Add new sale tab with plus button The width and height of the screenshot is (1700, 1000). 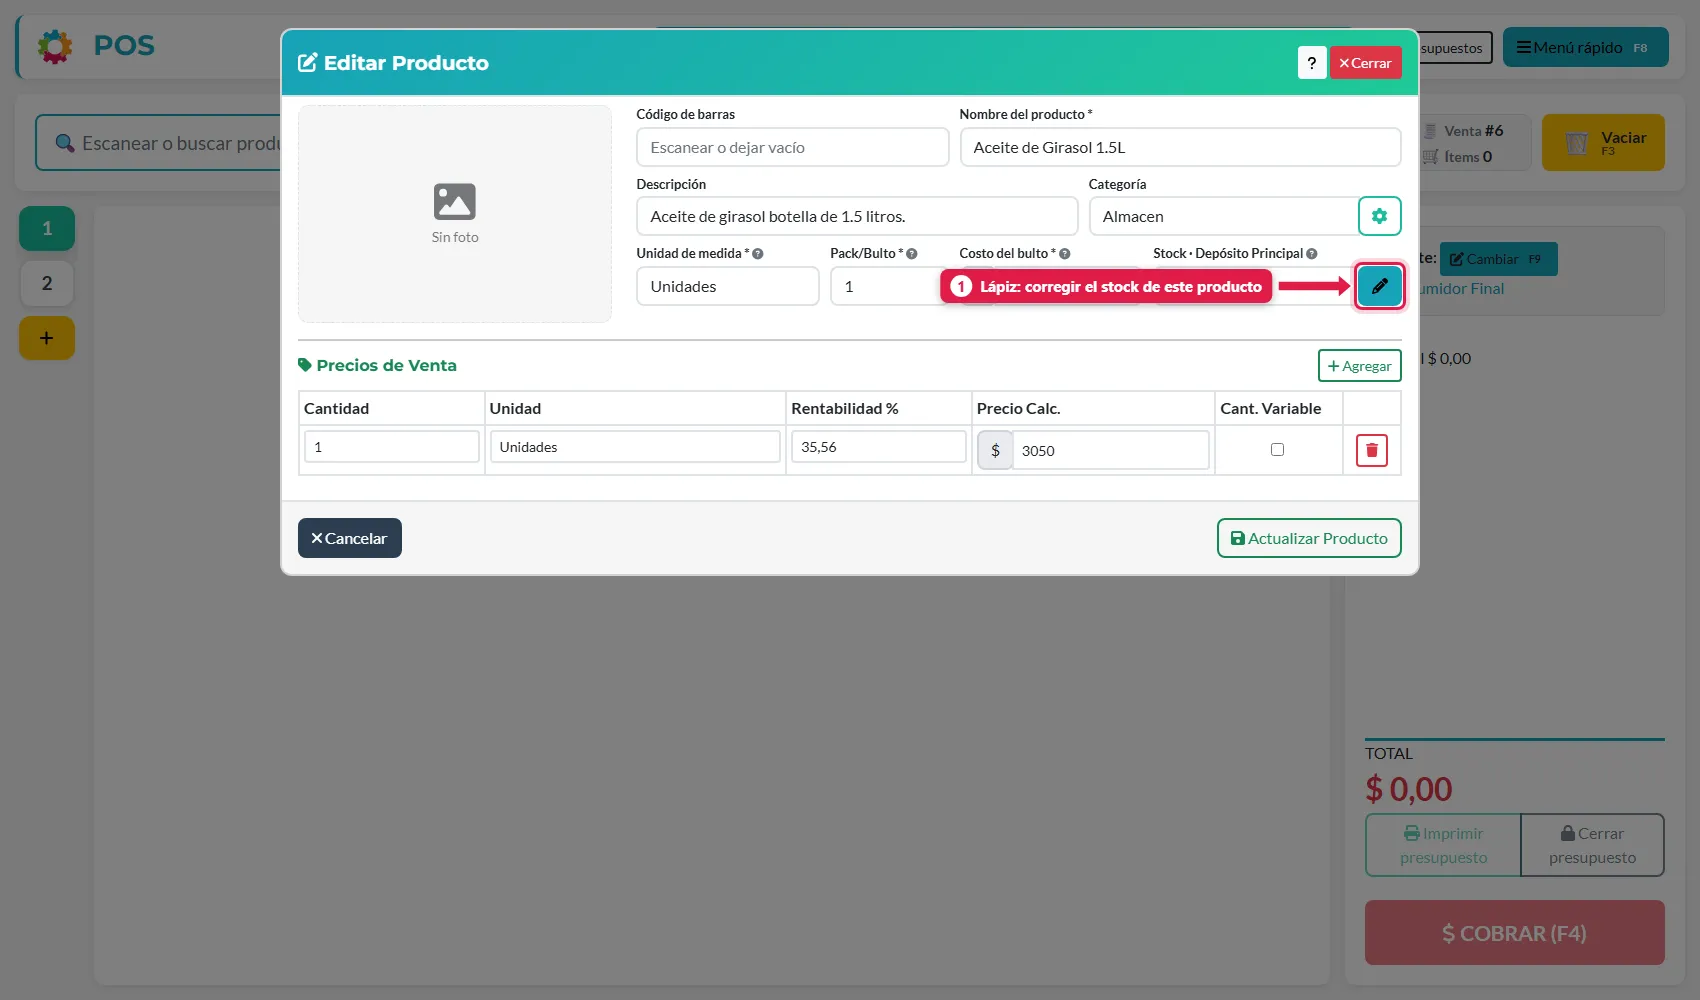tap(46, 338)
